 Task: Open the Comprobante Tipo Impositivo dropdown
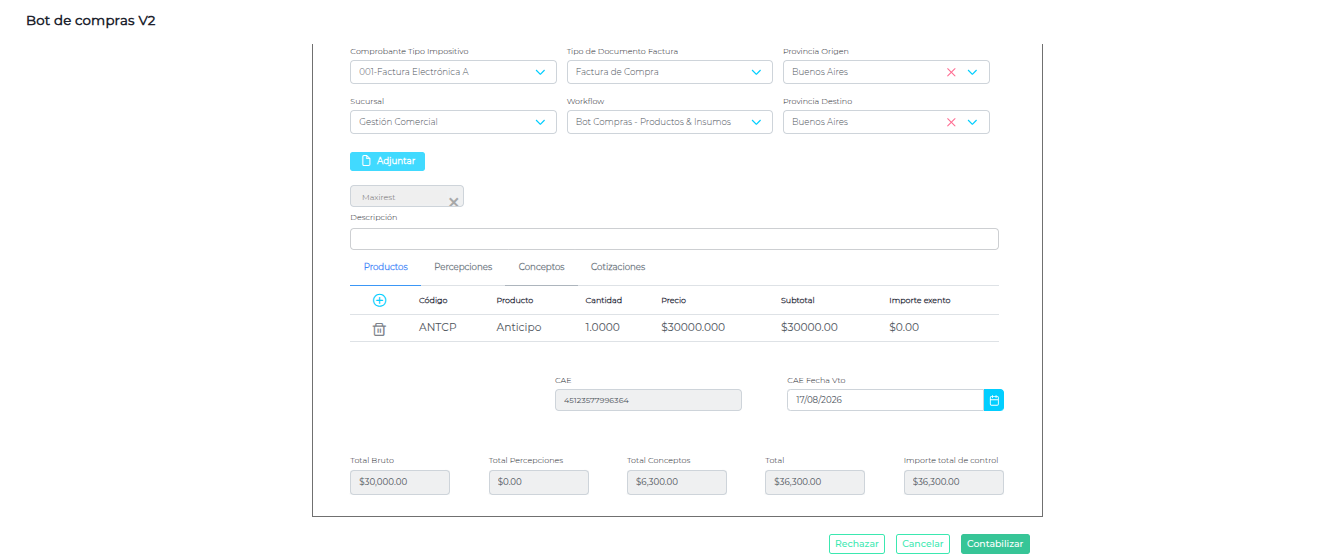[453, 72]
